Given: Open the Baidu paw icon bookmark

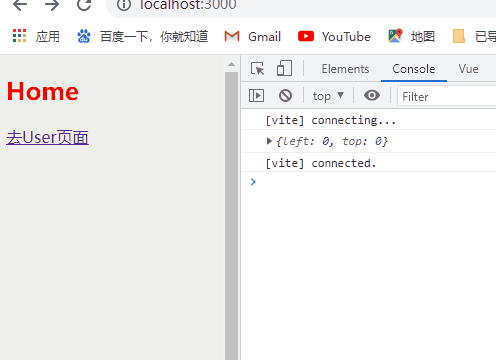Looking at the screenshot, I should click(84, 36).
